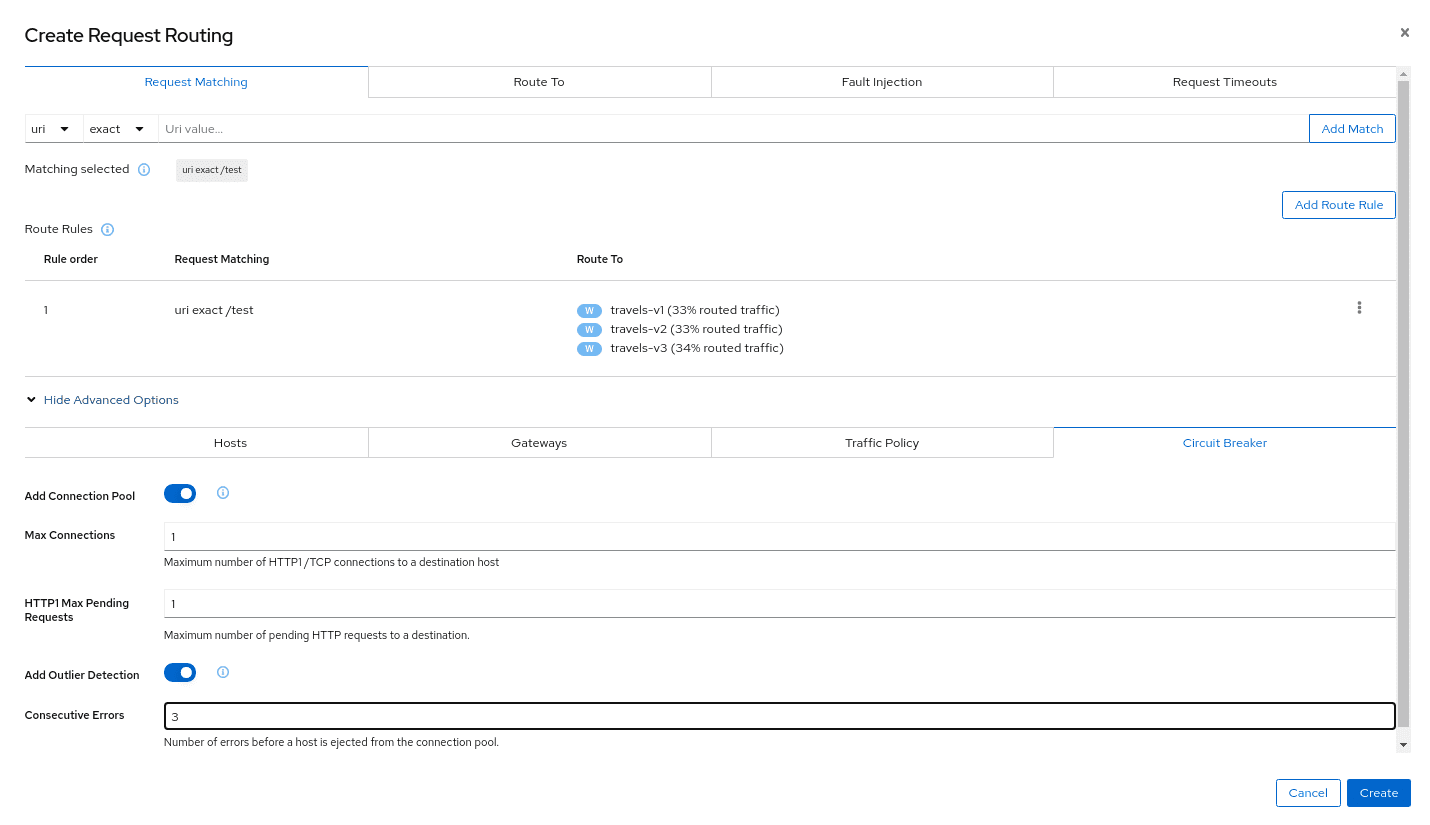
Task: Focus the Uri value input field
Action: pos(732,129)
